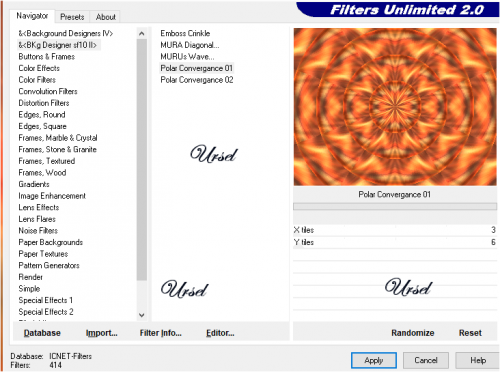Choose the Polar Convergance 01 filter
The height and width of the screenshot is (372, 500).
pos(196,68)
